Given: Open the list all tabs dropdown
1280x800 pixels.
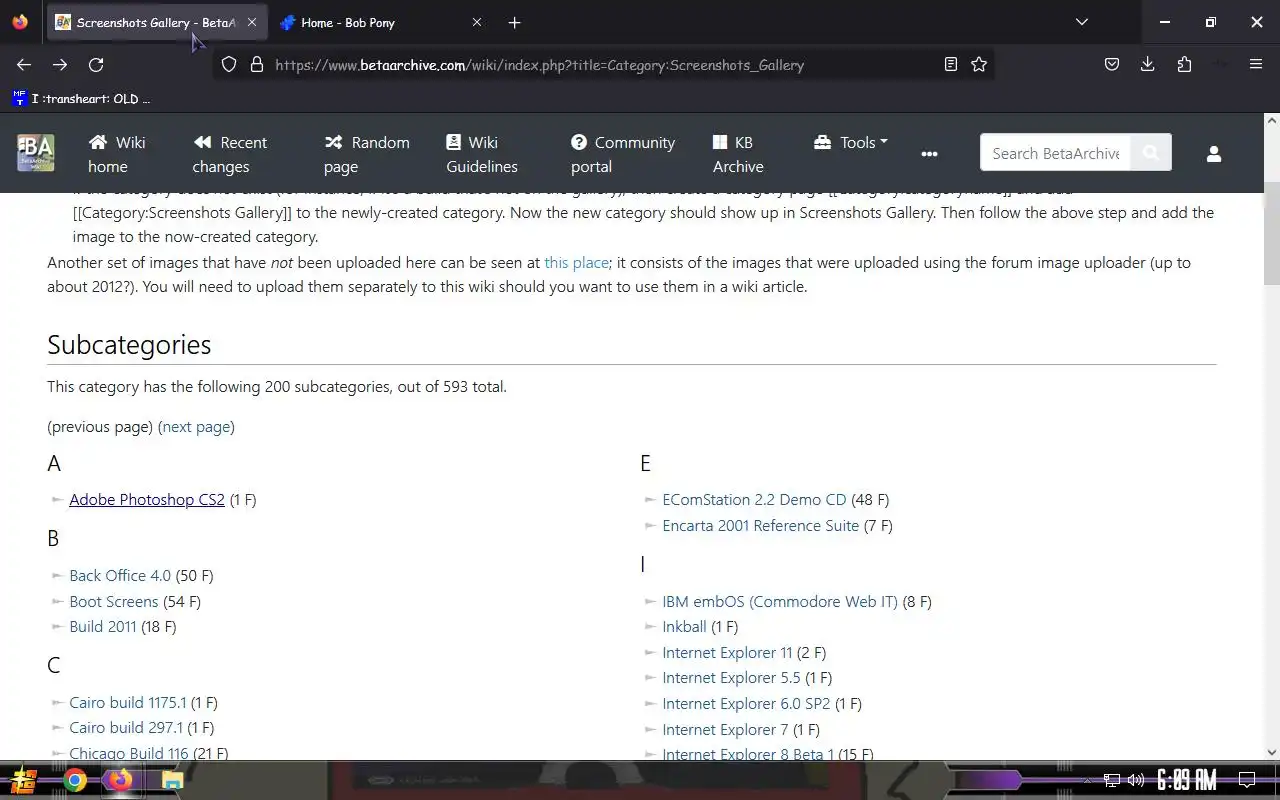Looking at the screenshot, I should (1081, 22).
